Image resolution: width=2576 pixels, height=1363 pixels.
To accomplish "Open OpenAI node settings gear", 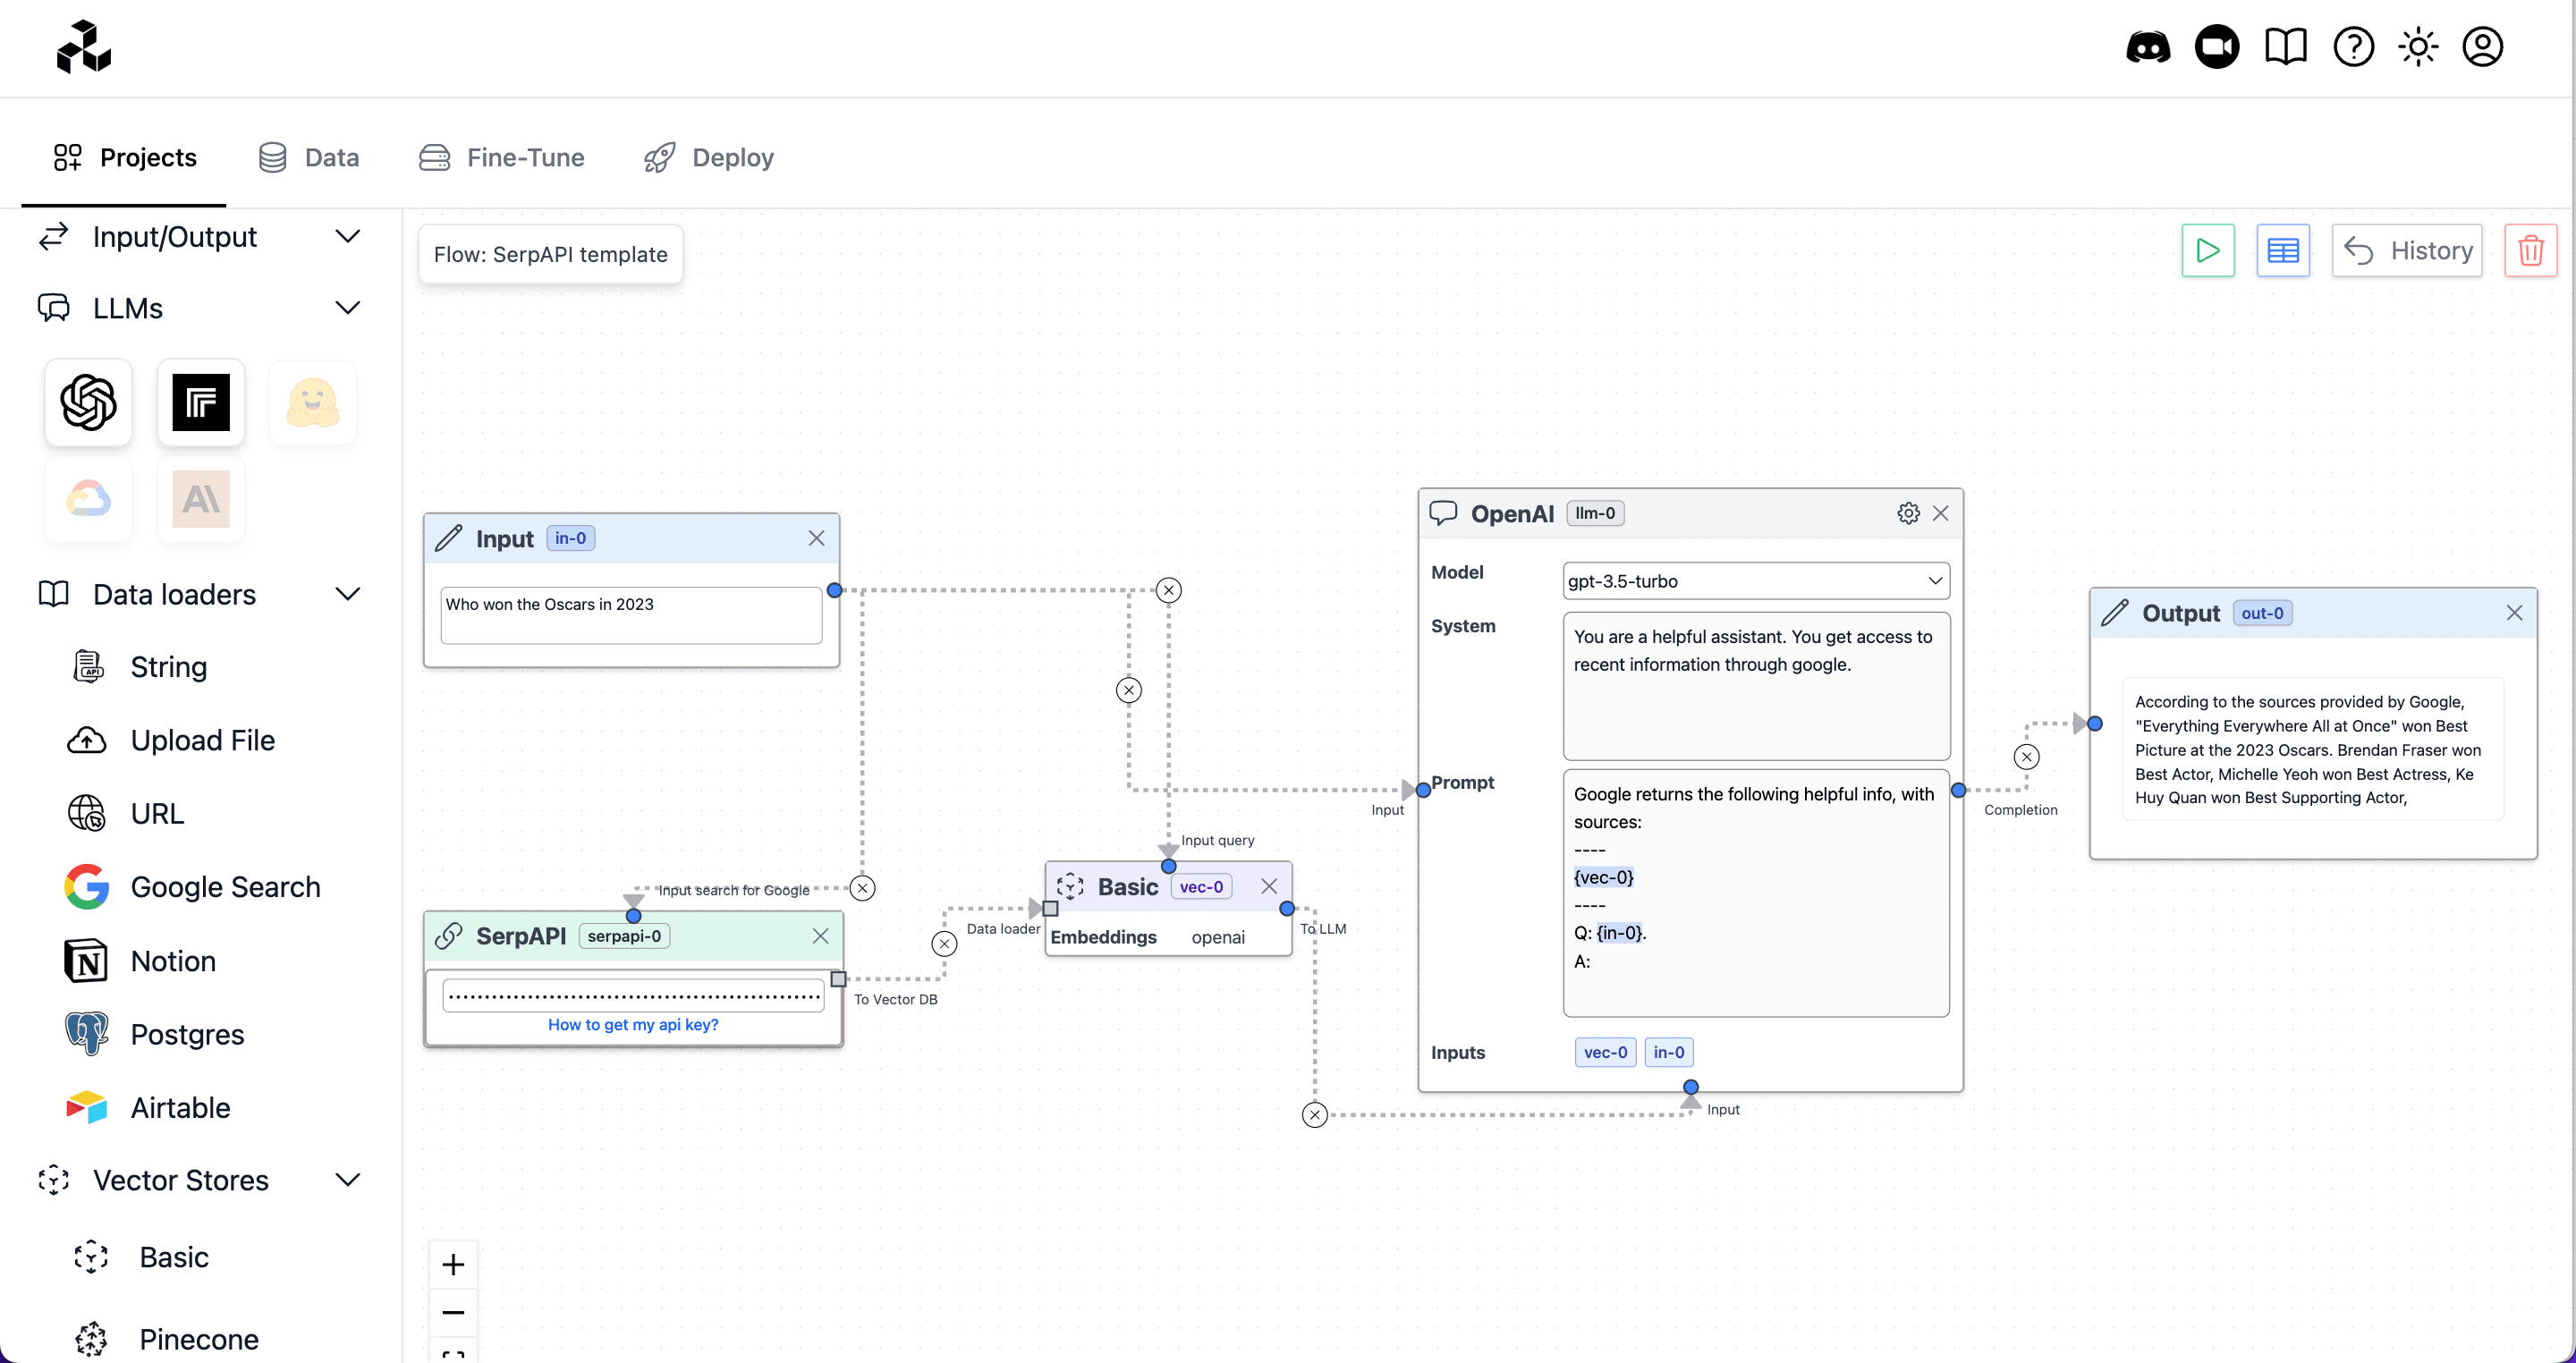I will pos(1907,513).
